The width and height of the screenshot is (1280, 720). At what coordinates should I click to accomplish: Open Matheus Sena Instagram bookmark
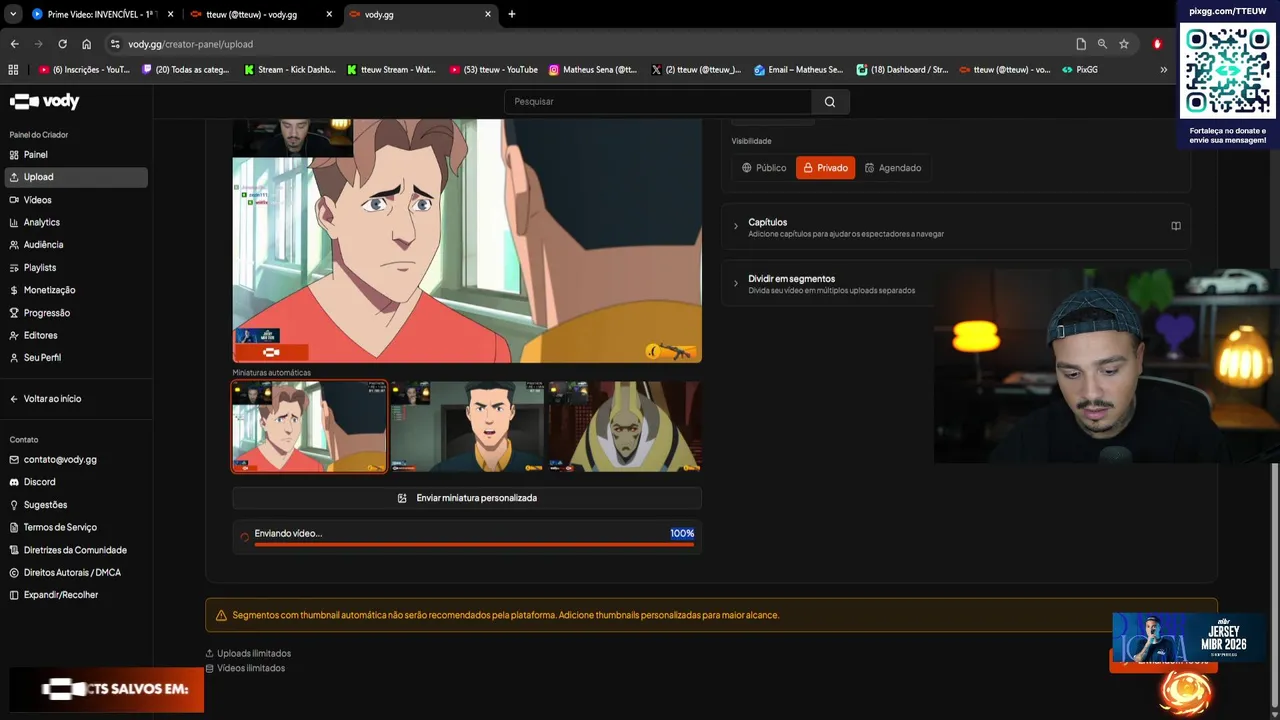click(593, 70)
